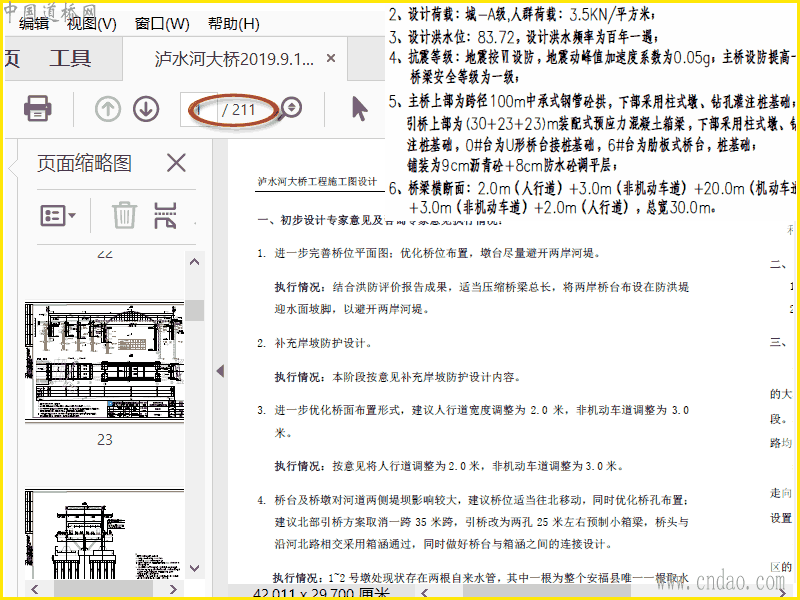The width and height of the screenshot is (800, 600).
Task: Click the print pages icon in thumbnail panel
Action: (165, 215)
